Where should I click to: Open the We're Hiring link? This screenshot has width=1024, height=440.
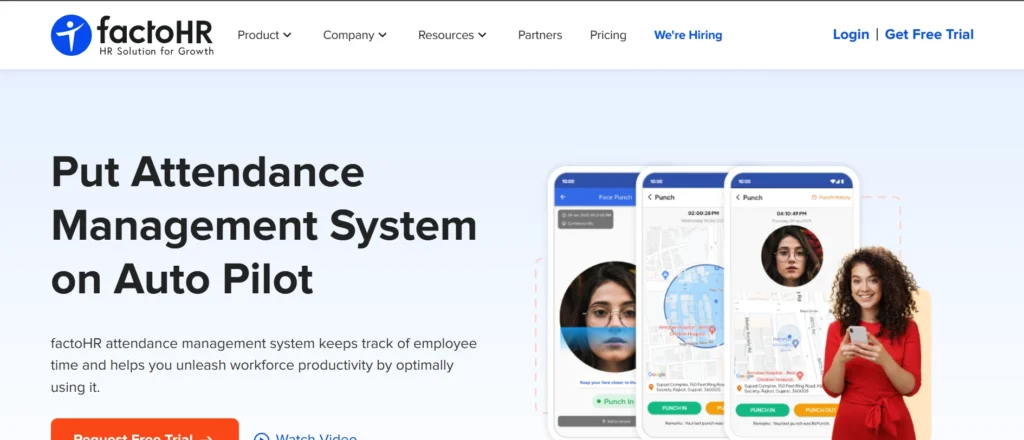pos(688,35)
